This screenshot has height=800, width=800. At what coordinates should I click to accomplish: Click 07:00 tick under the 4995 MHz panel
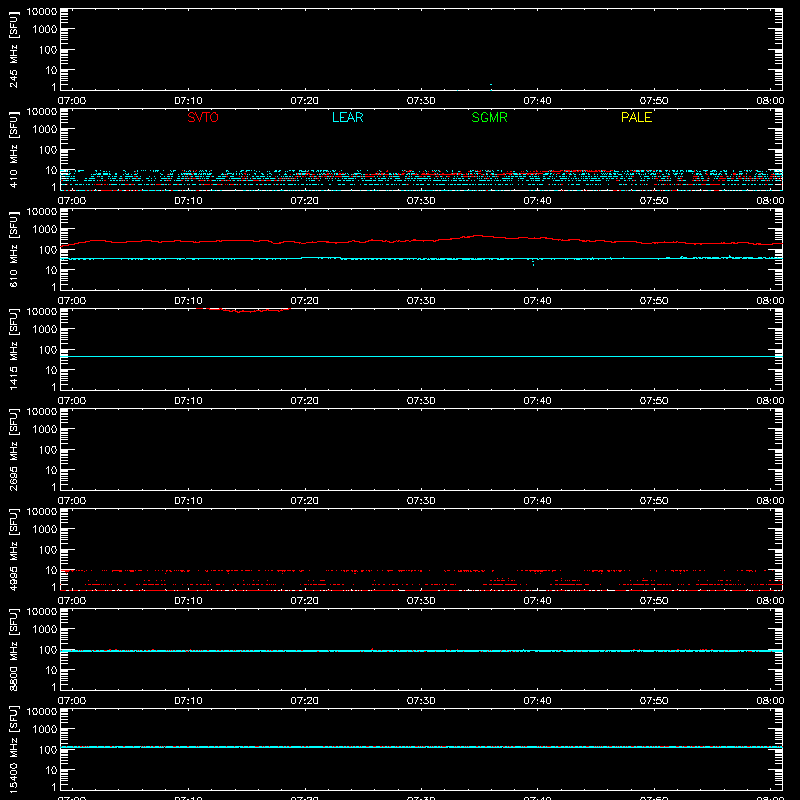pos(72,601)
